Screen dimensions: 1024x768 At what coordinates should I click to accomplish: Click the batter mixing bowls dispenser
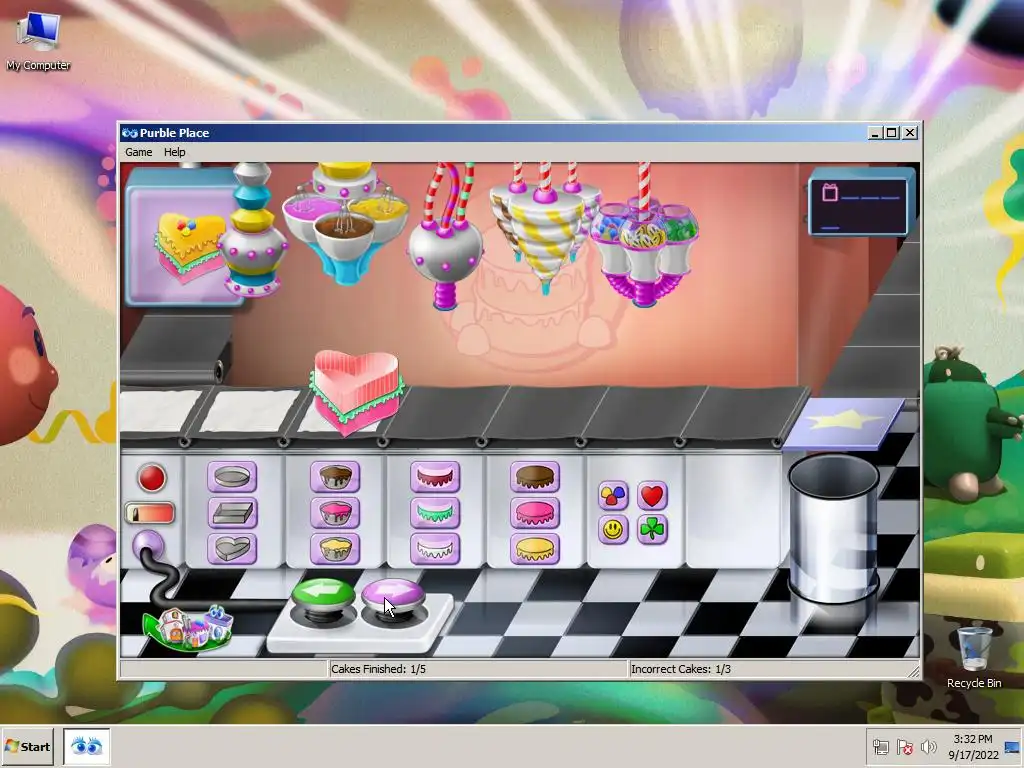345,222
